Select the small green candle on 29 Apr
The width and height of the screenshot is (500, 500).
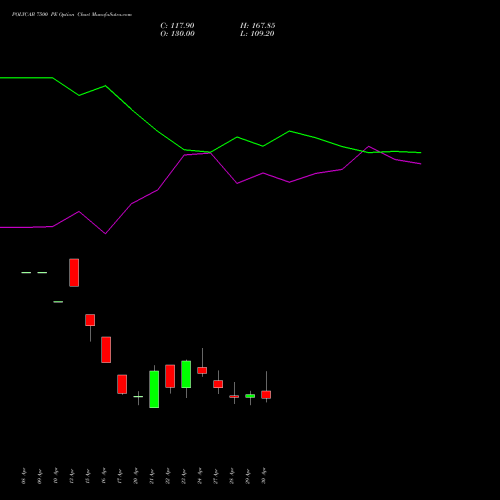click(250, 396)
